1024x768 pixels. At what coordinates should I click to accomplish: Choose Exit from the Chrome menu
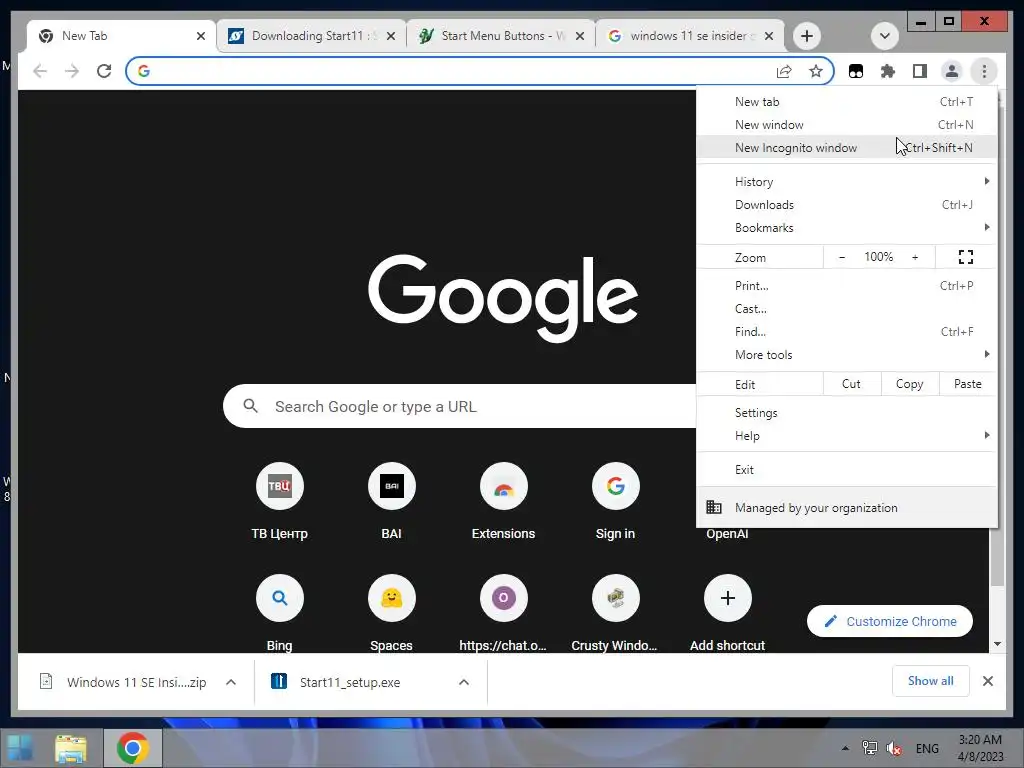pyautogui.click(x=847, y=470)
